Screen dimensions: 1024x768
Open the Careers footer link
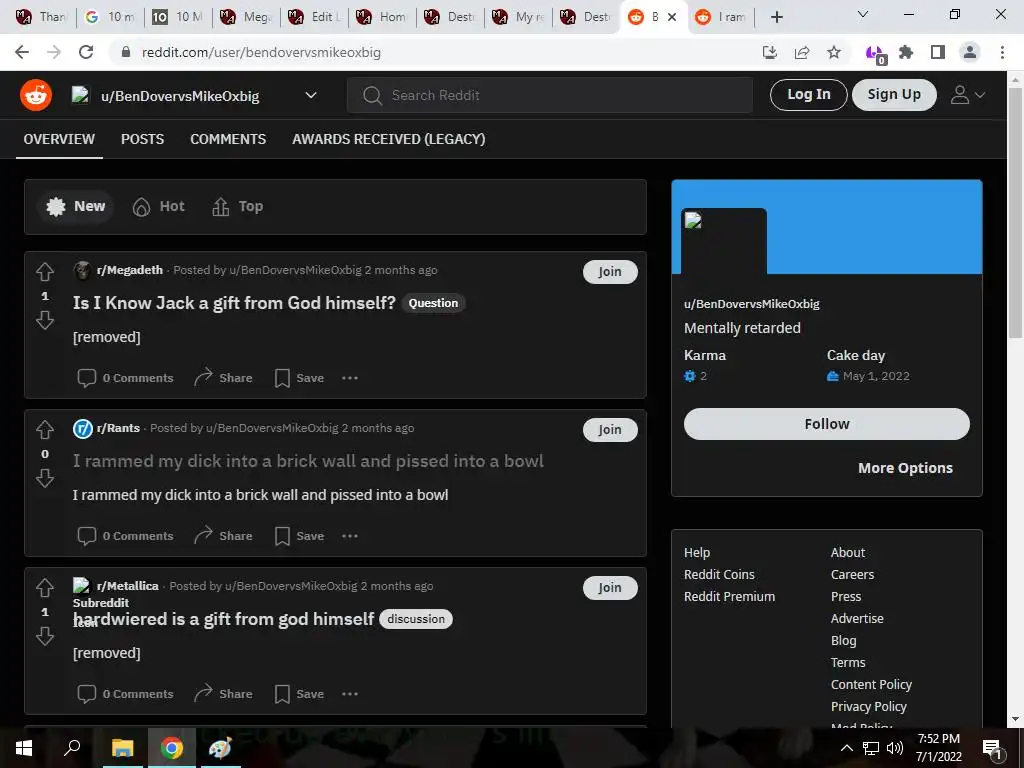(x=852, y=575)
